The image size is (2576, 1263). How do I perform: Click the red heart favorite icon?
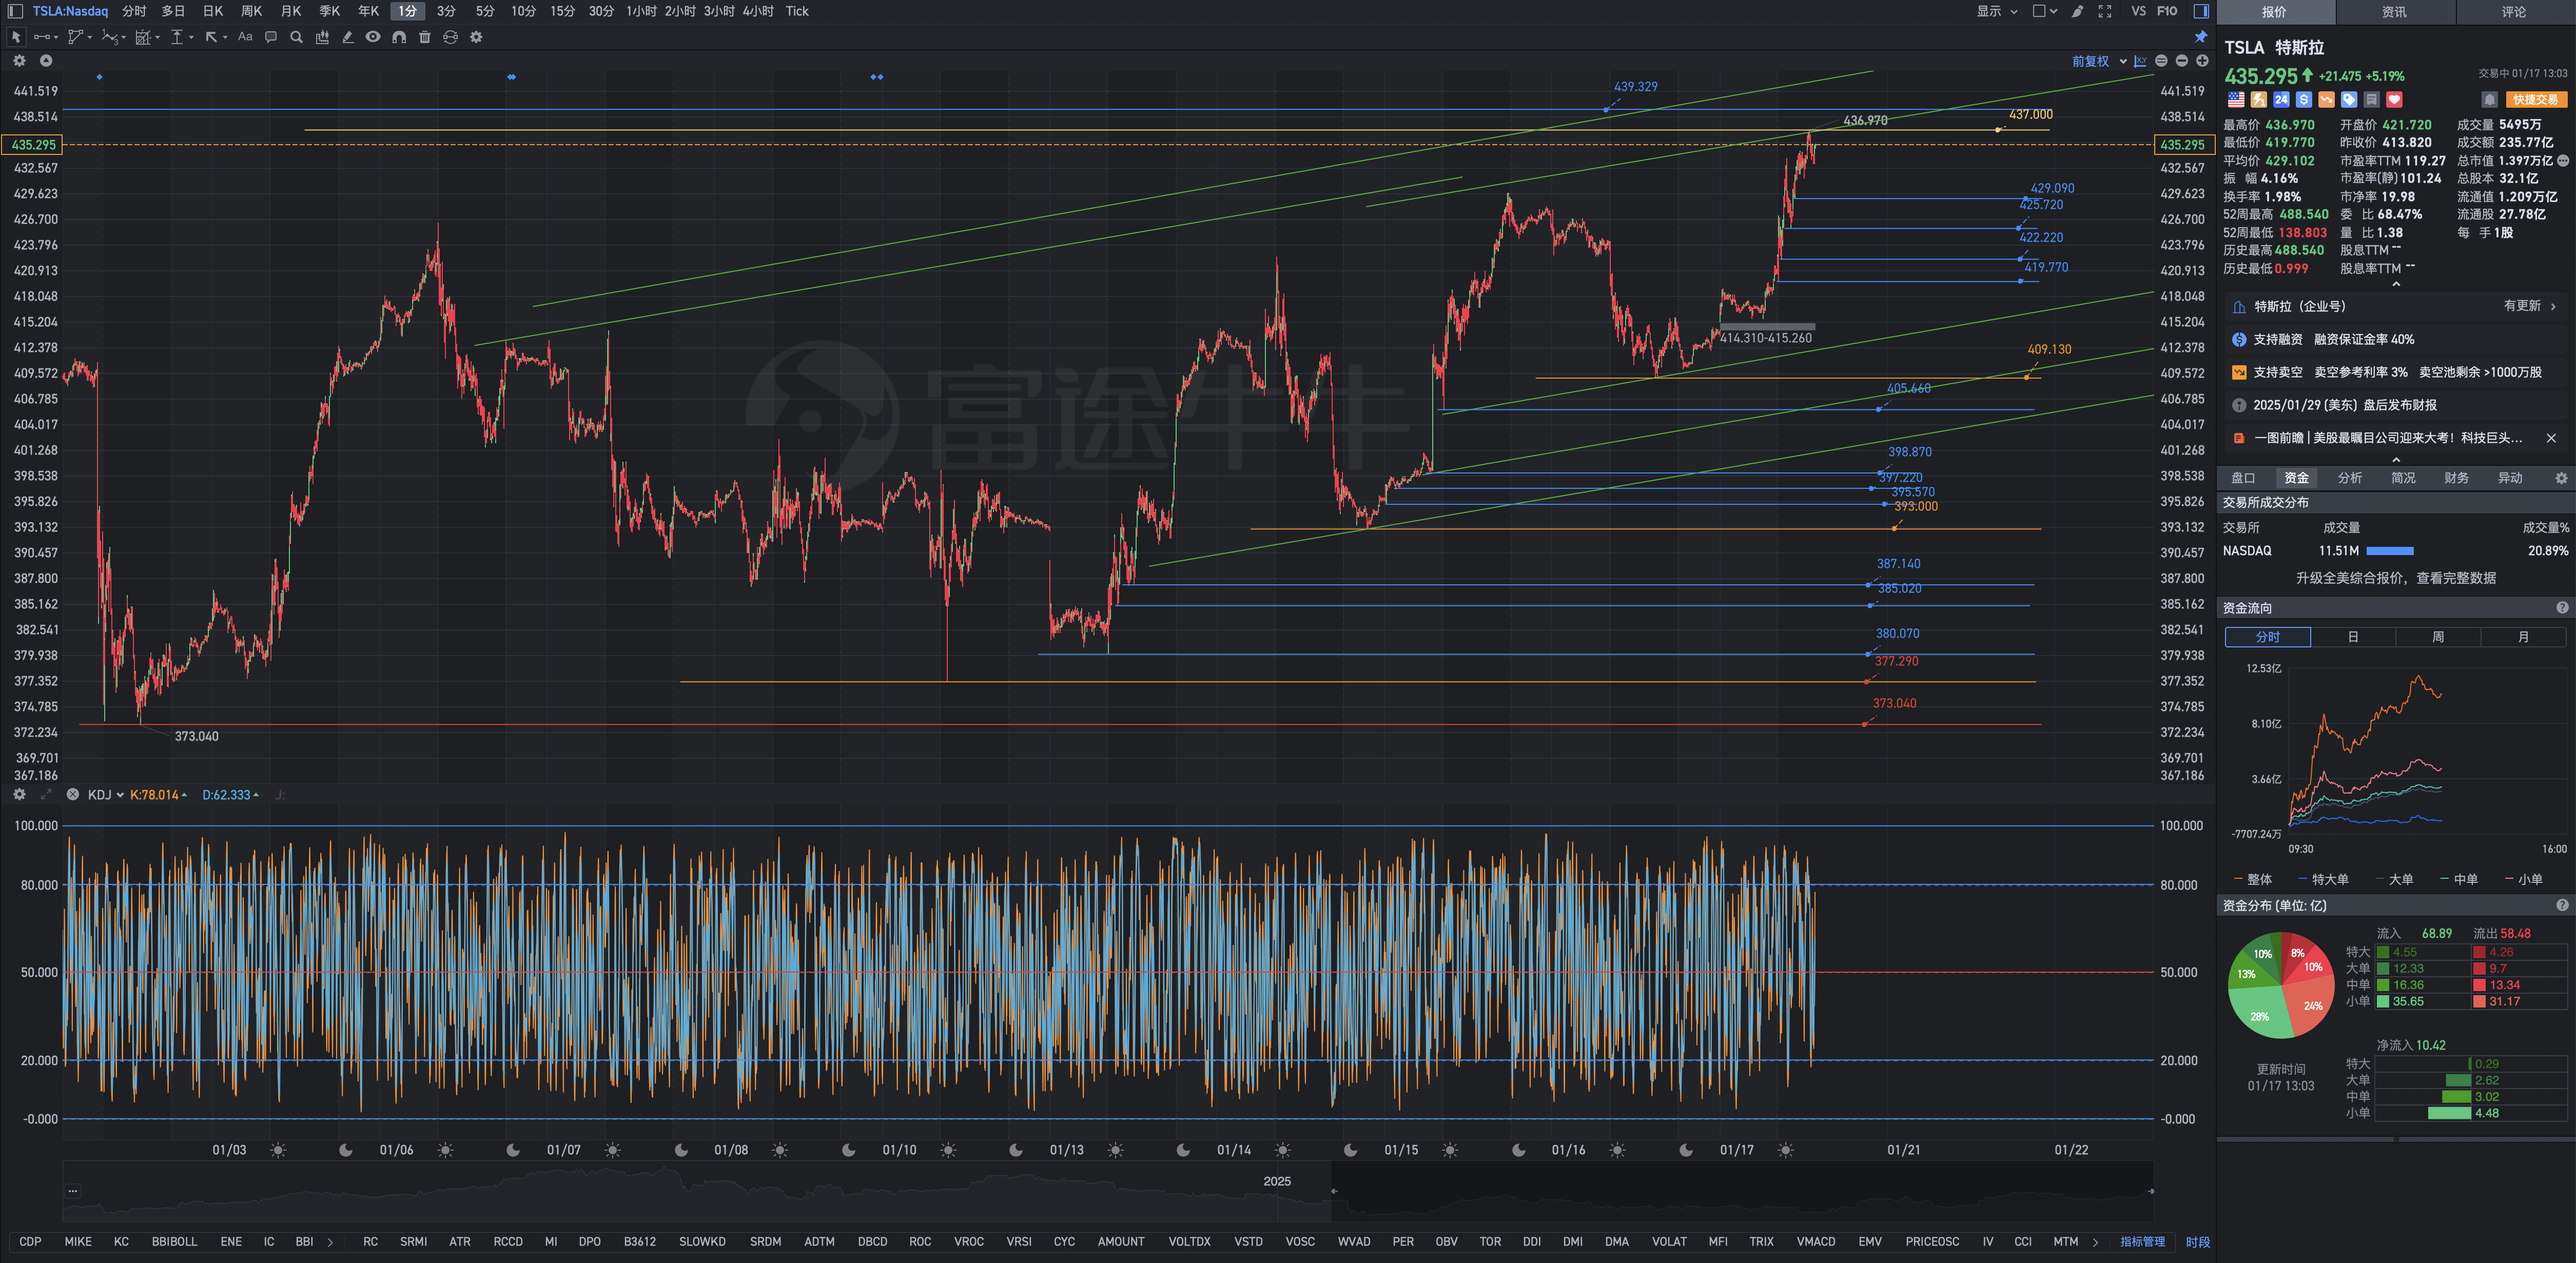pos(2394,99)
